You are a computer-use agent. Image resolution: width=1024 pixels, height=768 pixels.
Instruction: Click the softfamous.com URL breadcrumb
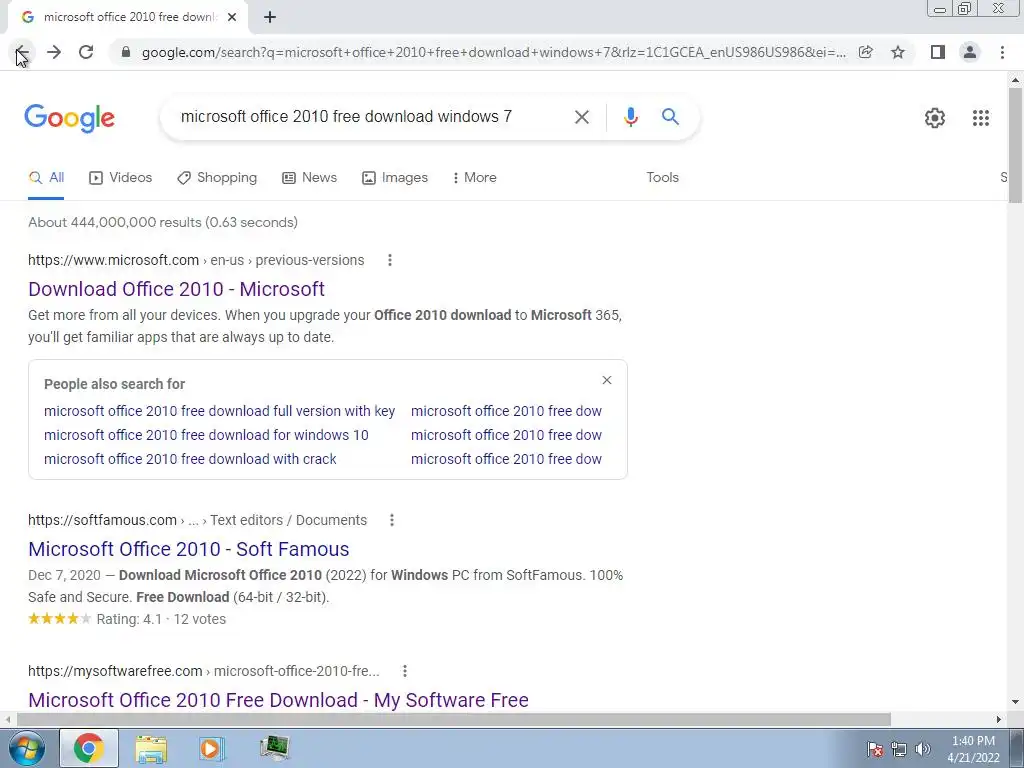pyautogui.click(x=197, y=520)
